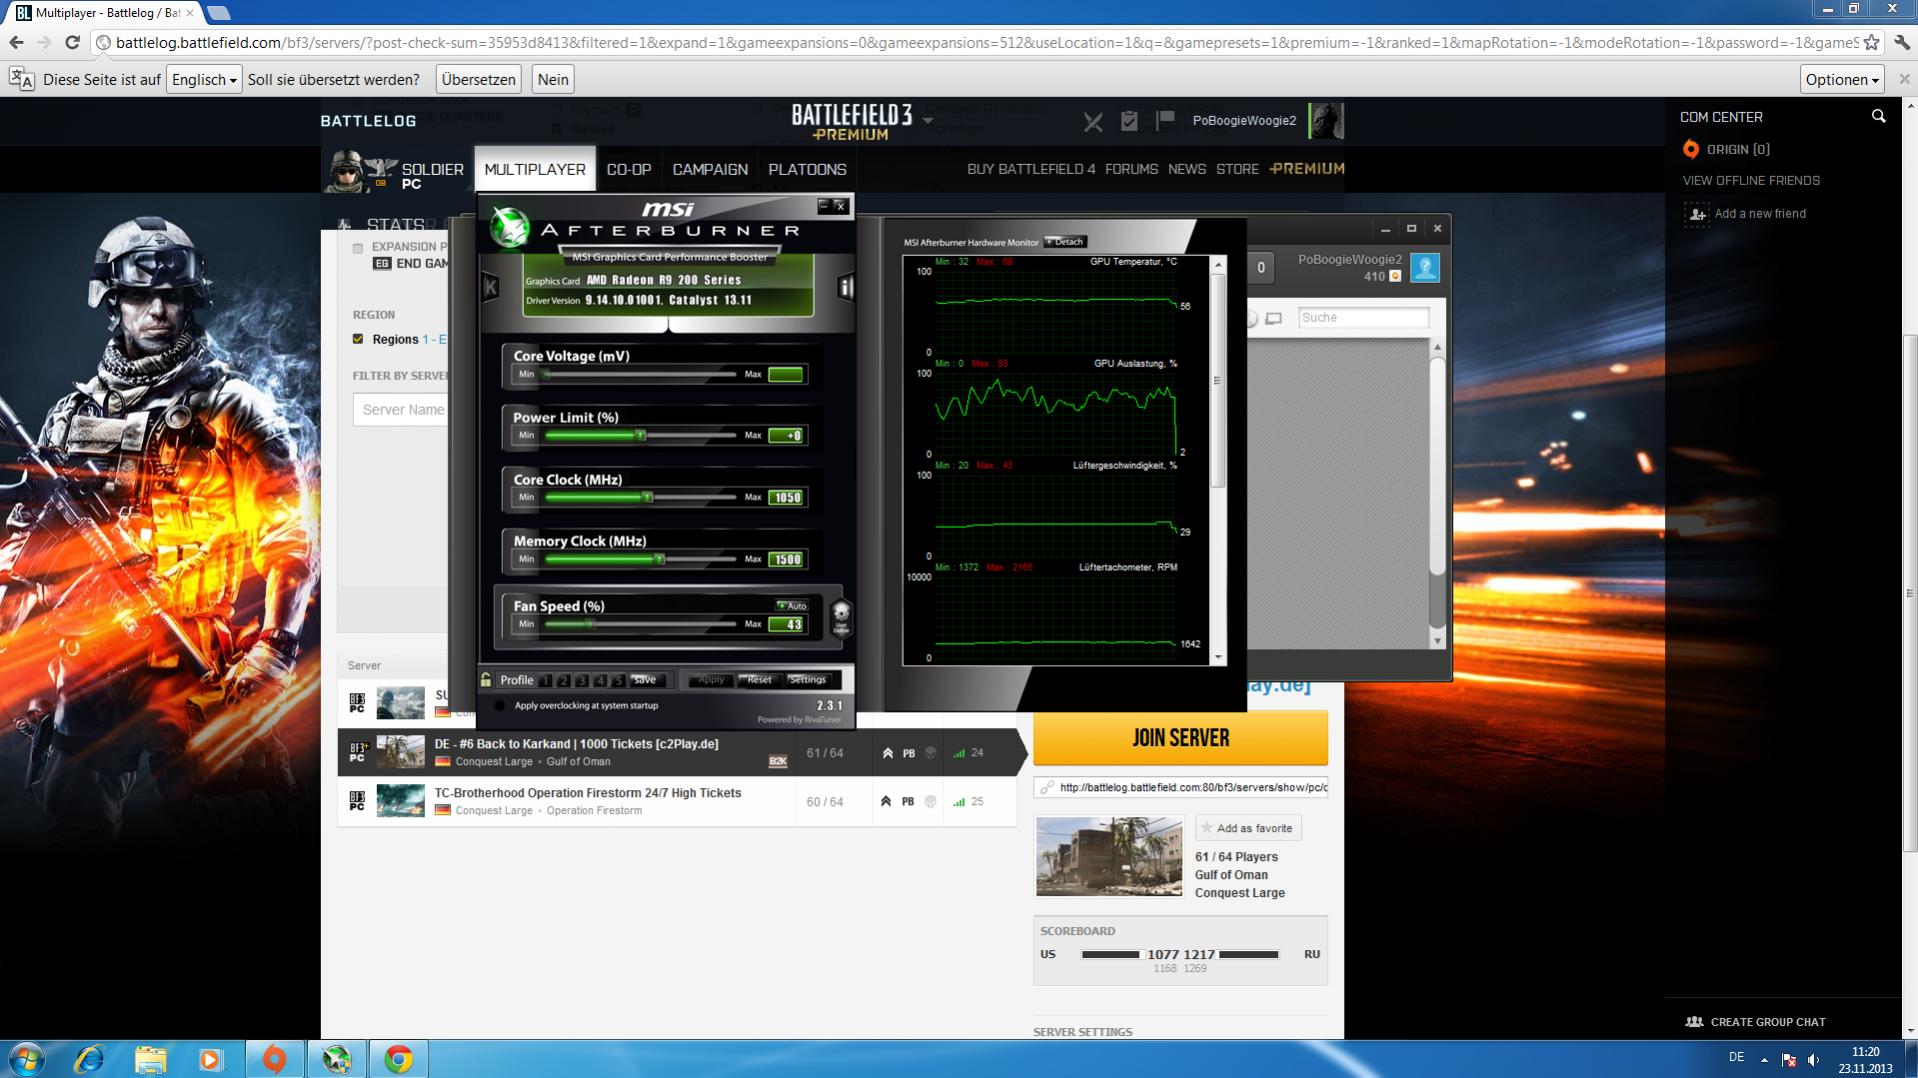Click the soldier portrait in Battlelog nav
Screen dimensions: 1918x1078
pyautogui.click(x=346, y=170)
